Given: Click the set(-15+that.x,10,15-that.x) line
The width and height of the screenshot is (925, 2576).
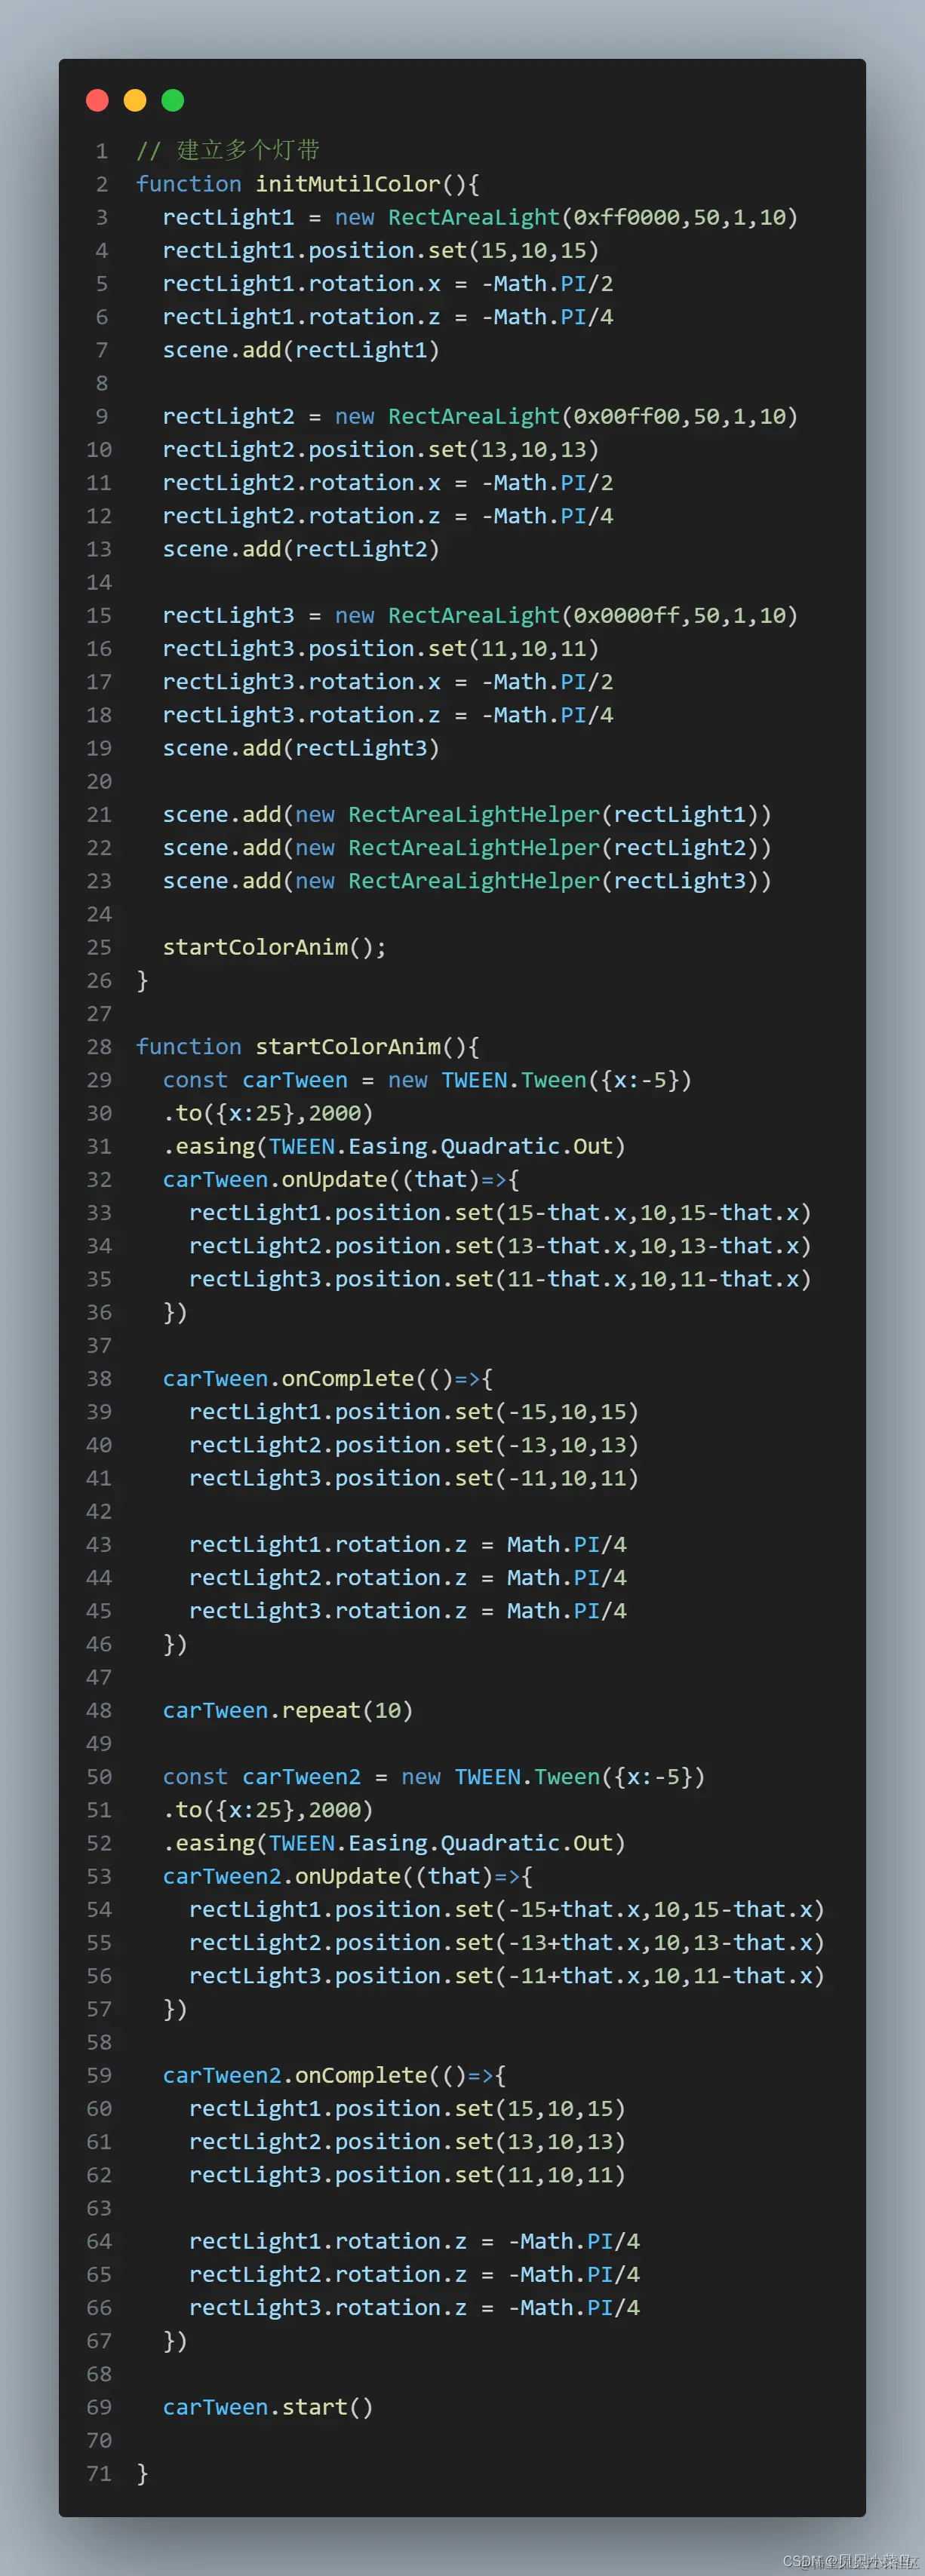Looking at the screenshot, I should [x=507, y=1909].
